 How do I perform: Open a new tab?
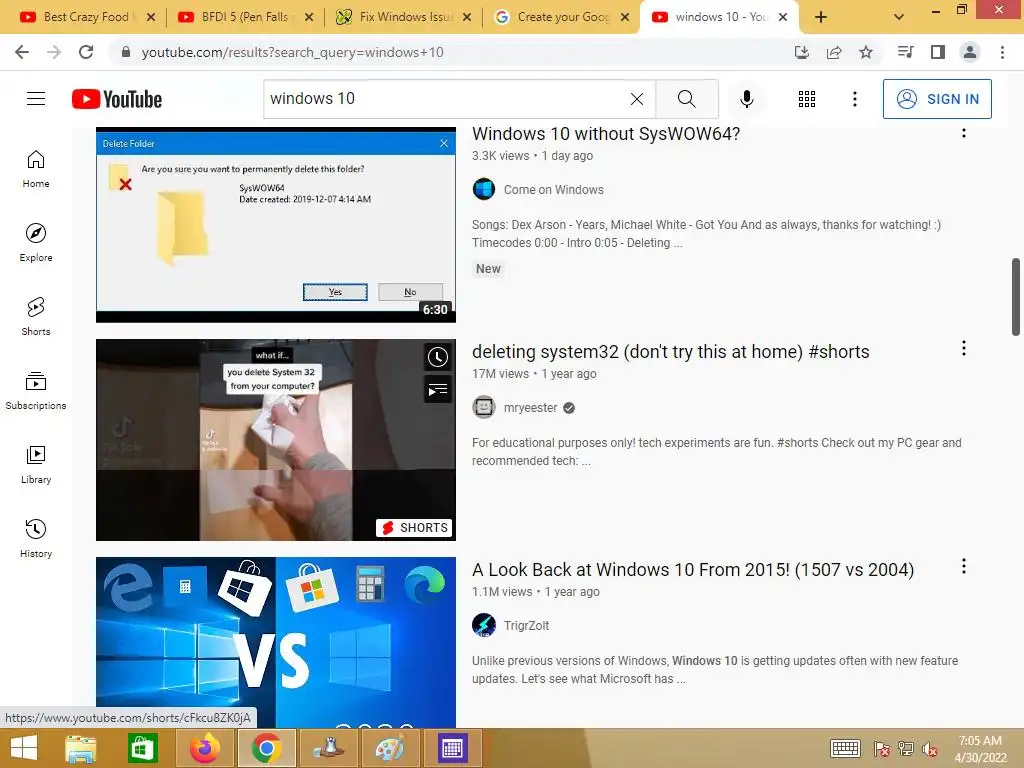click(821, 17)
